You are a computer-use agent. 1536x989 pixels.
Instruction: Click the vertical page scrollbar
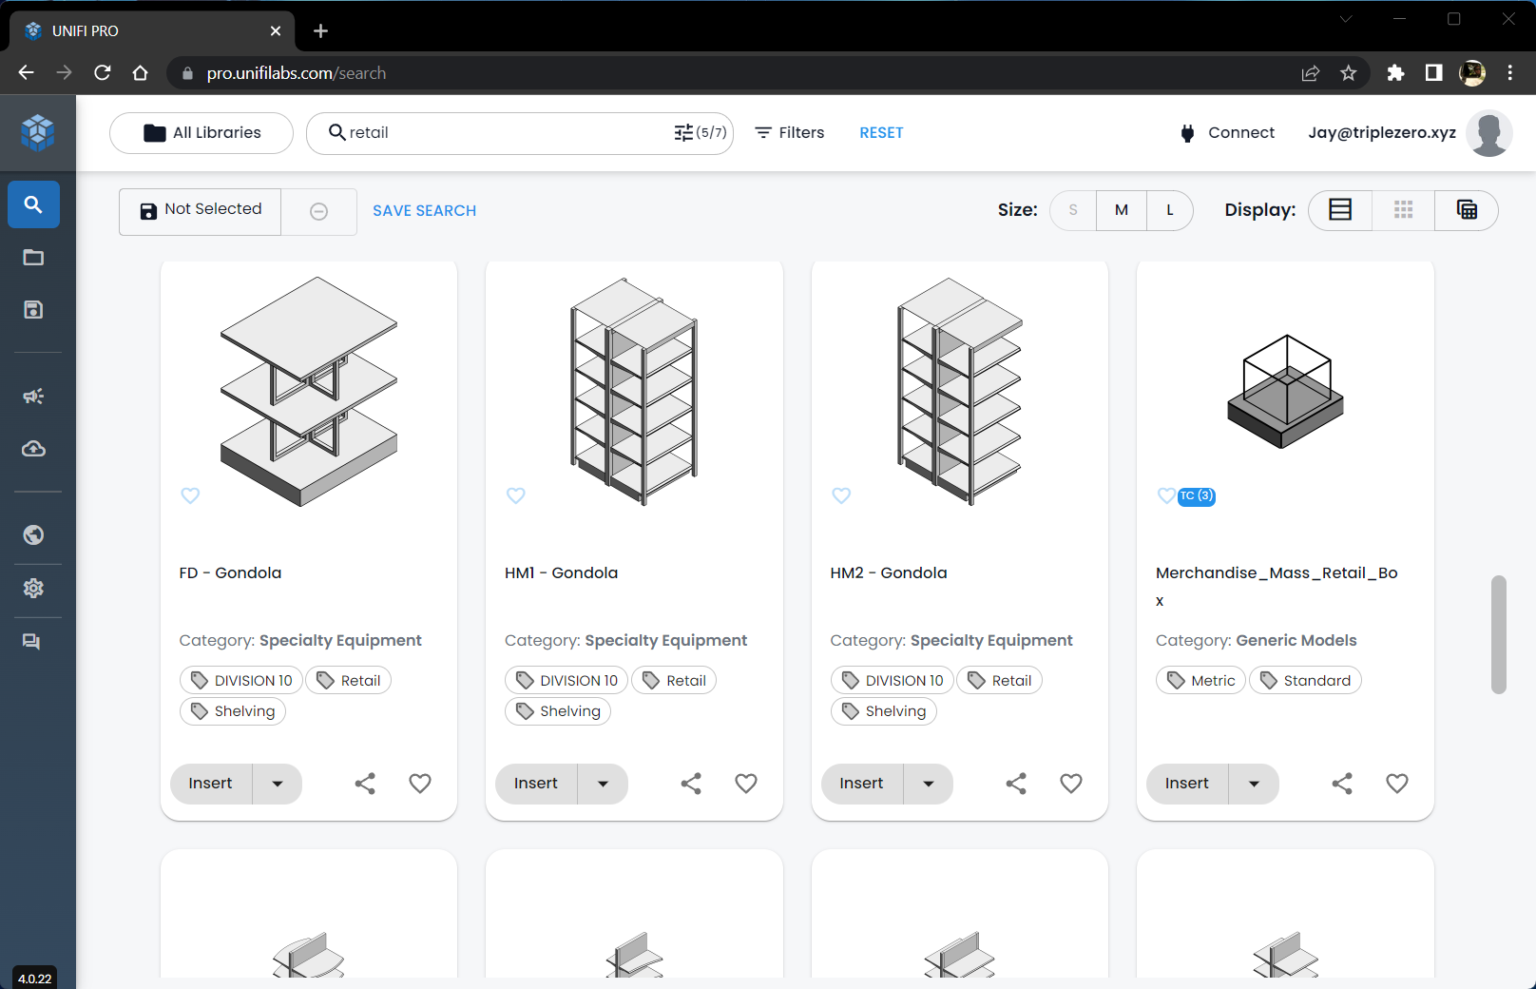[x=1498, y=634]
